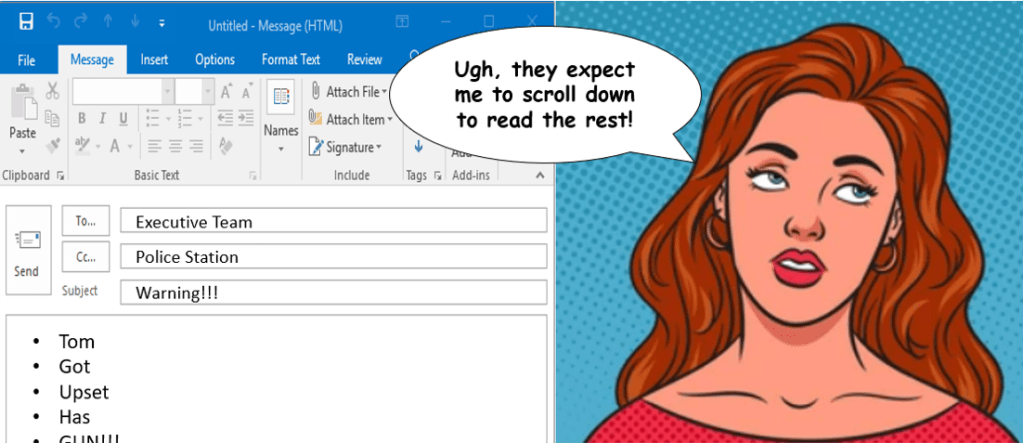1023x443 pixels.
Task: Click the Cc... button
Action: (x=85, y=257)
